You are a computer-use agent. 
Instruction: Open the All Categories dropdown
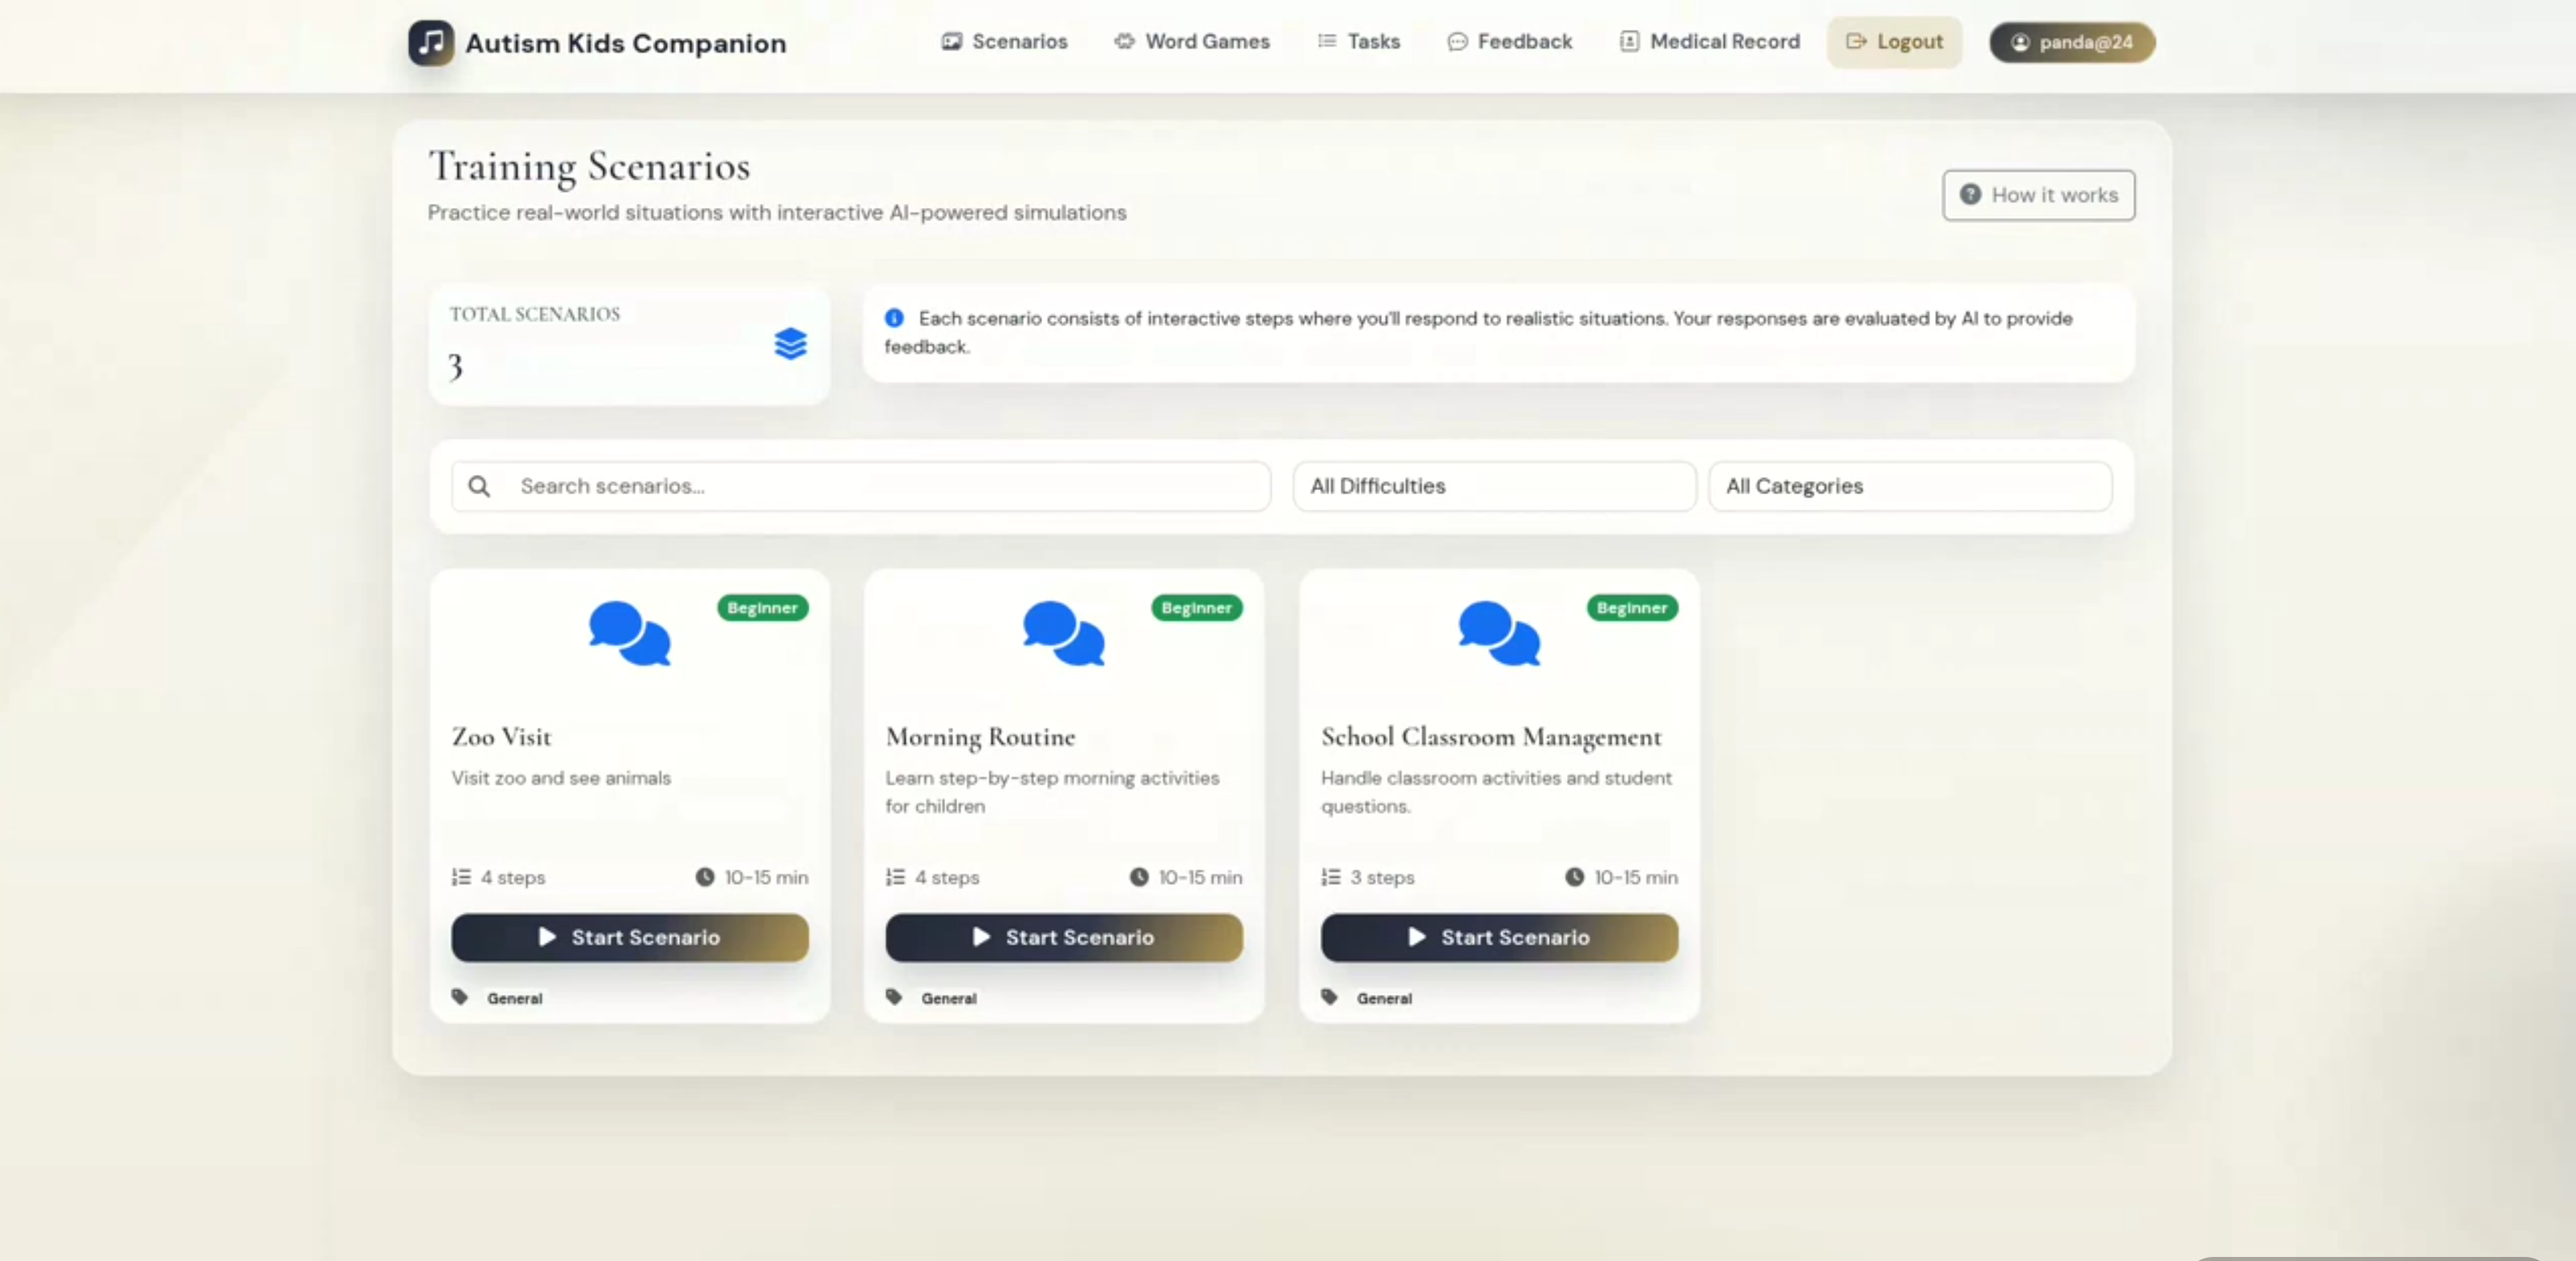pyautogui.click(x=1909, y=486)
